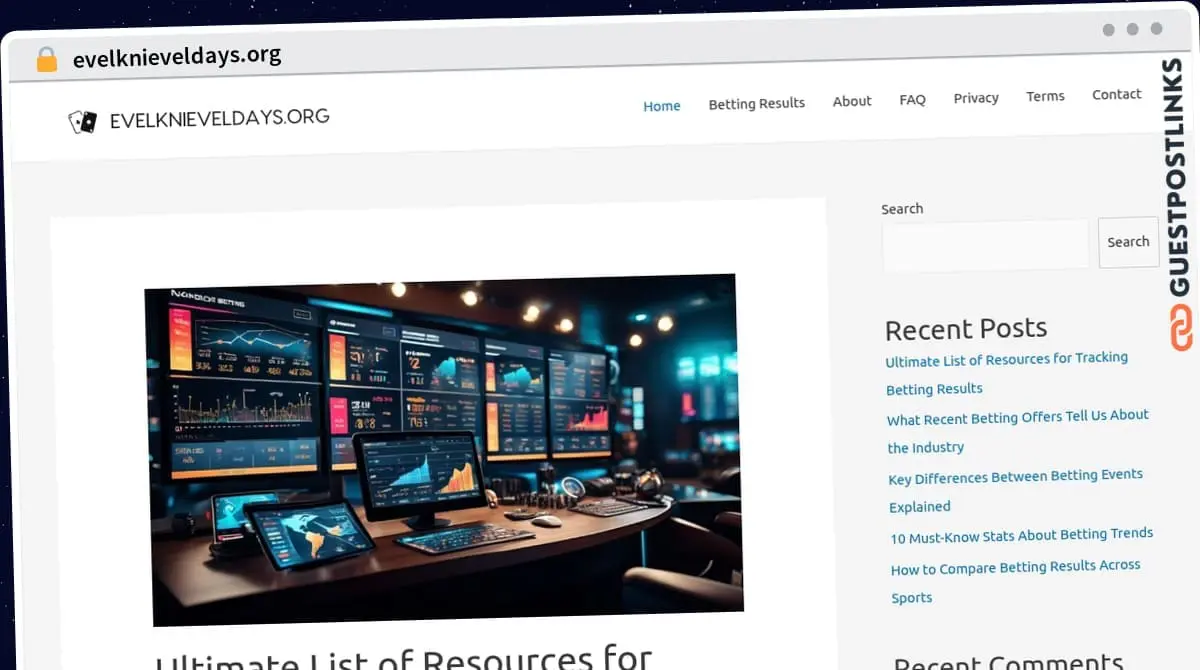Click the Guestpostlinks chain-link logo icon

click(1181, 328)
